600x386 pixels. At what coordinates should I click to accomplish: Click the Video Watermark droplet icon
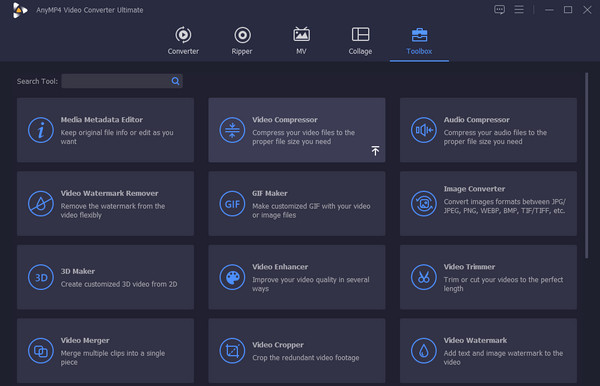click(424, 351)
